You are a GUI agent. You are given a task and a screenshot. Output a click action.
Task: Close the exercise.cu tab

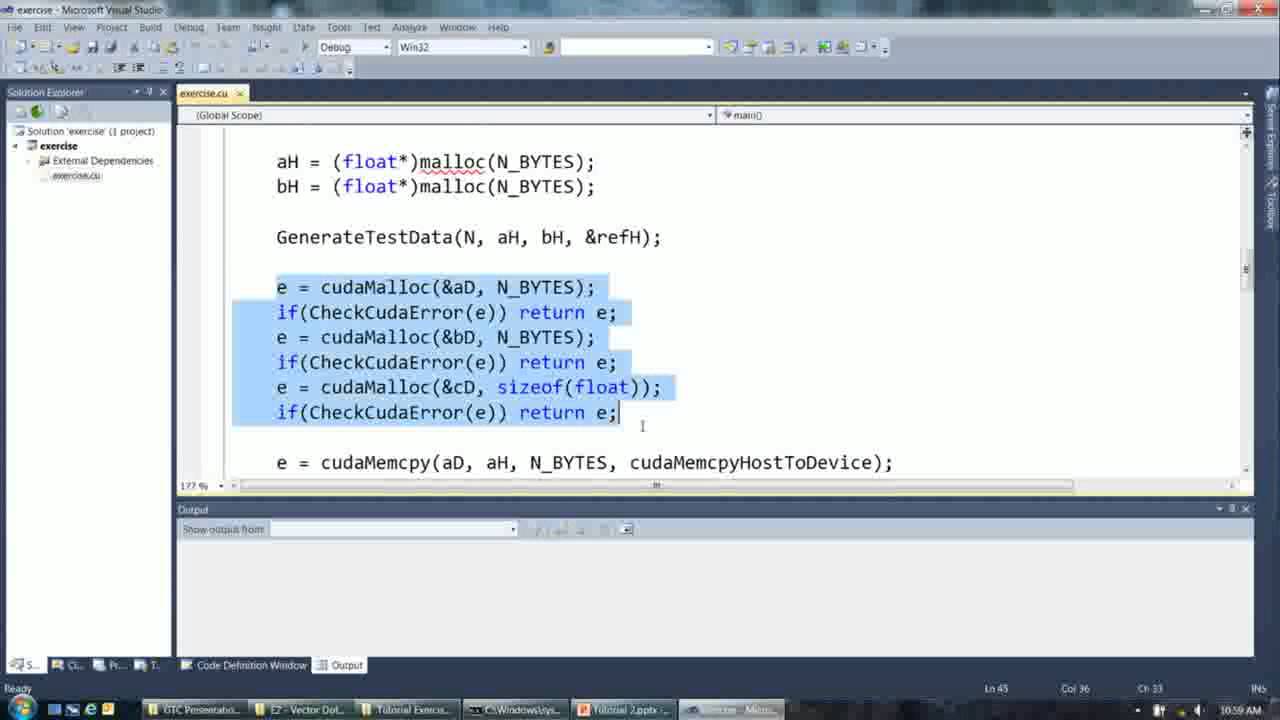pos(240,93)
